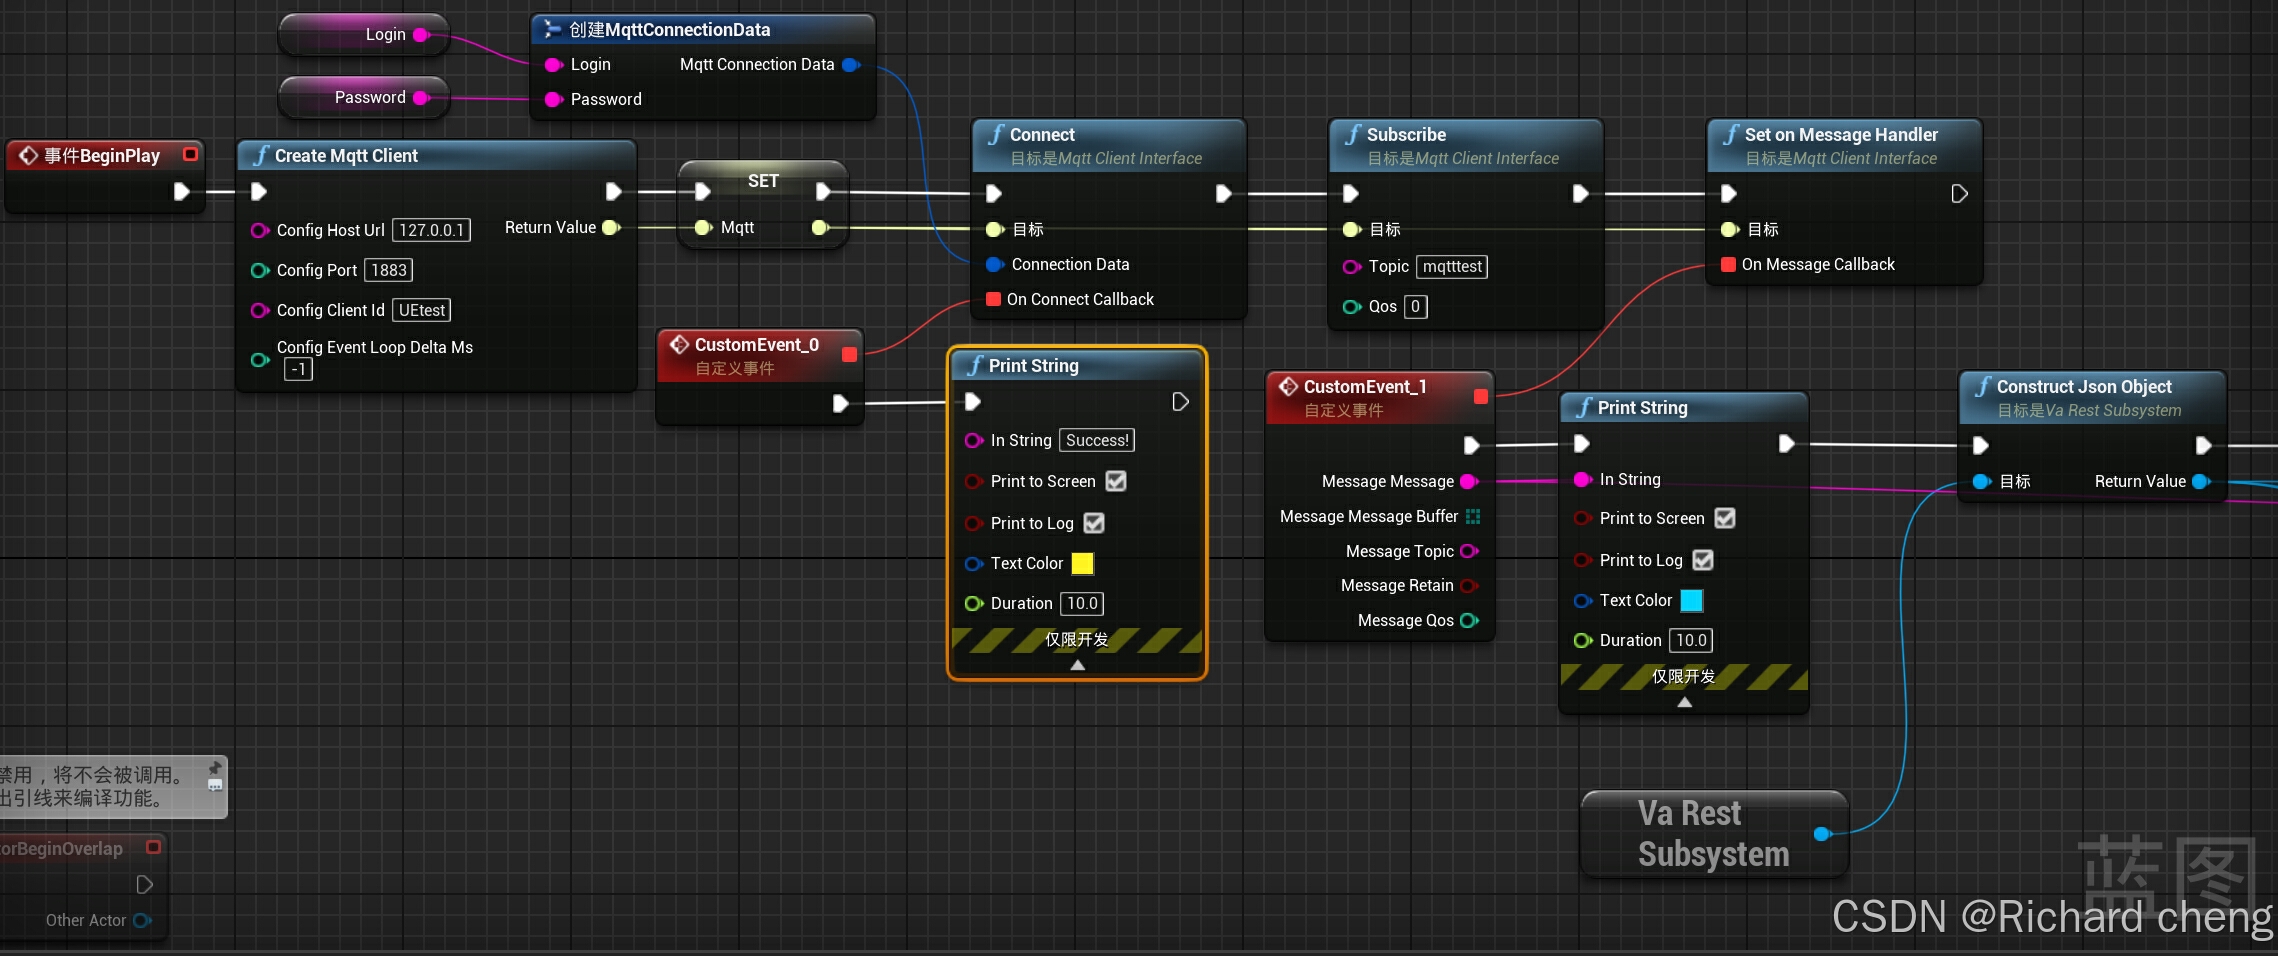Edit In String field Success!
This screenshot has width=2278, height=956.
(x=1097, y=440)
